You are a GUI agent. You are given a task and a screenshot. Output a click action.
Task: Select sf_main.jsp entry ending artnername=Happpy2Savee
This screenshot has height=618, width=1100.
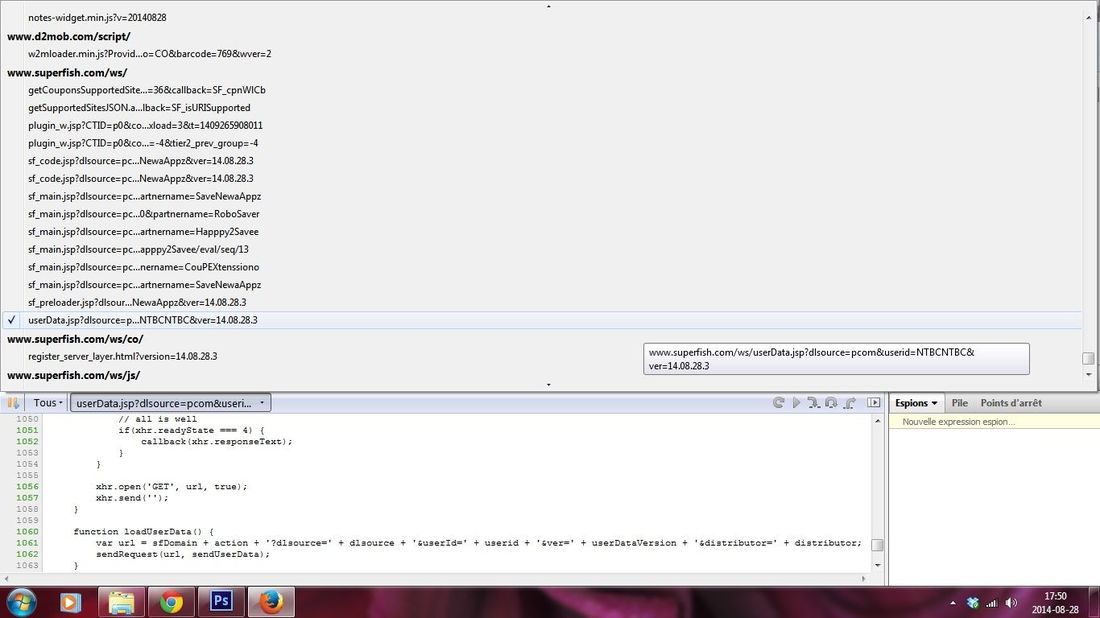click(x=143, y=231)
